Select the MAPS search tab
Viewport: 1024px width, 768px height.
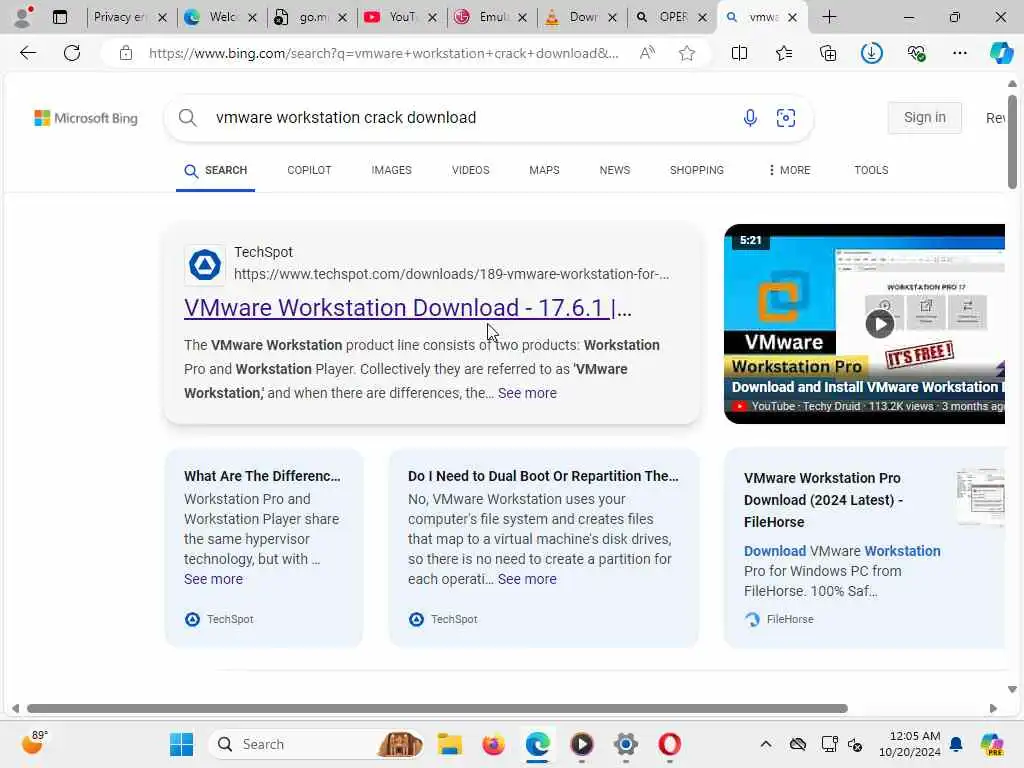click(x=544, y=170)
